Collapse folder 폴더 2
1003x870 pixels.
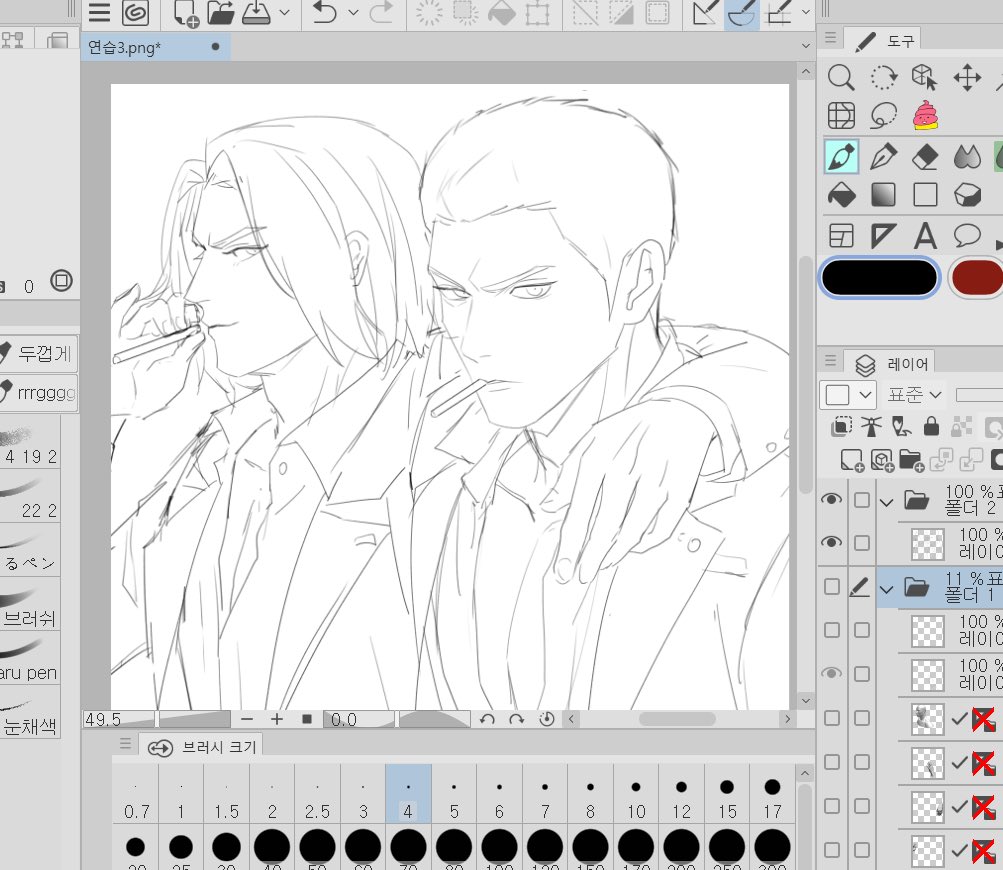(x=886, y=503)
